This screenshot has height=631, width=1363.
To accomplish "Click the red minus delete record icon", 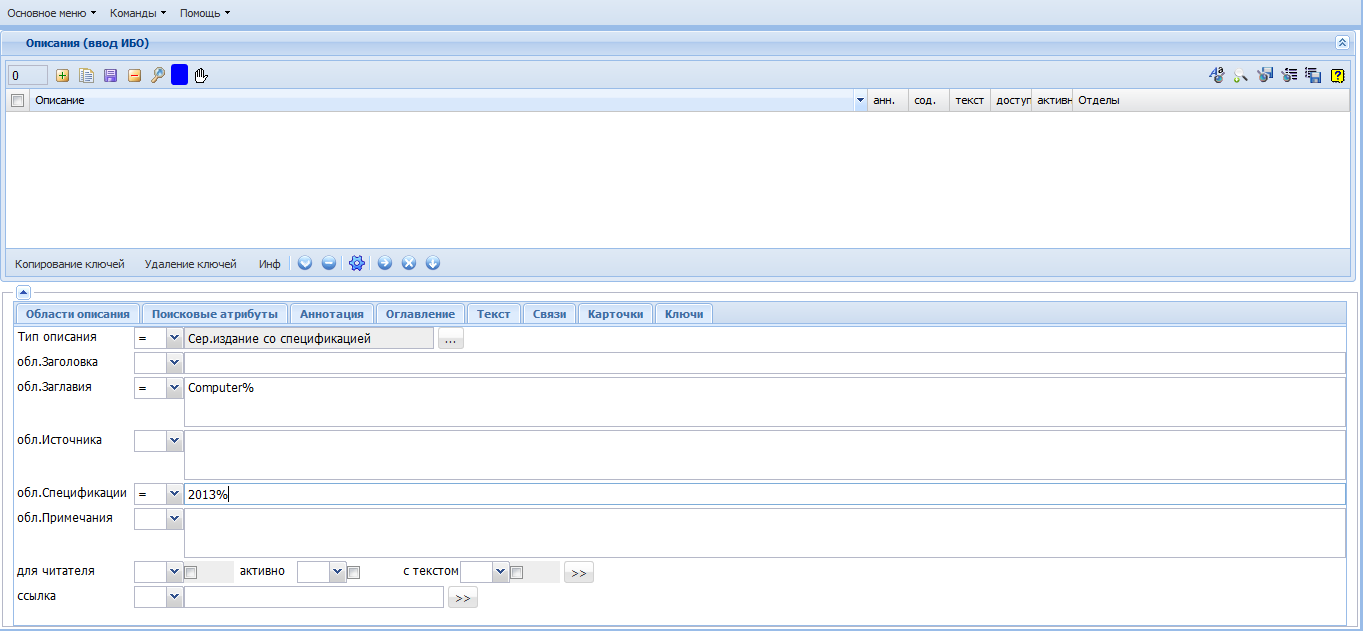I will pyautogui.click(x=135, y=75).
